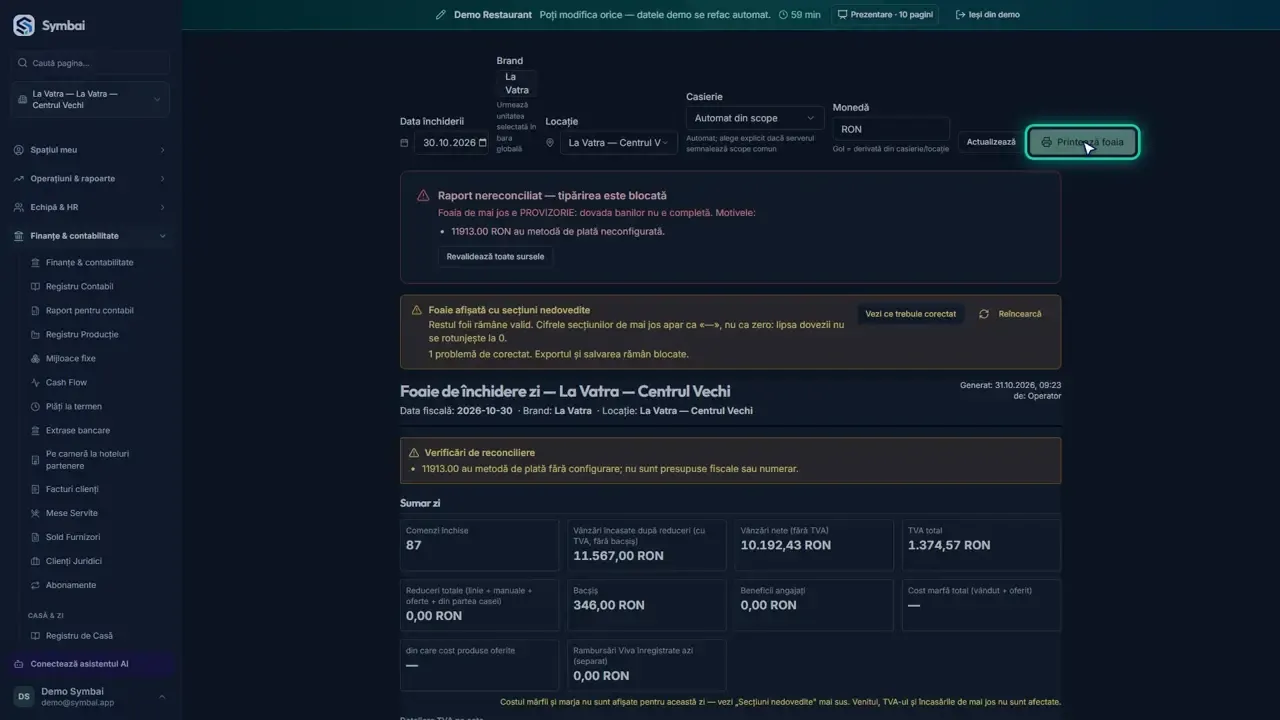
Task: Click the Sold Furnizori icon
Action: (x=36, y=538)
